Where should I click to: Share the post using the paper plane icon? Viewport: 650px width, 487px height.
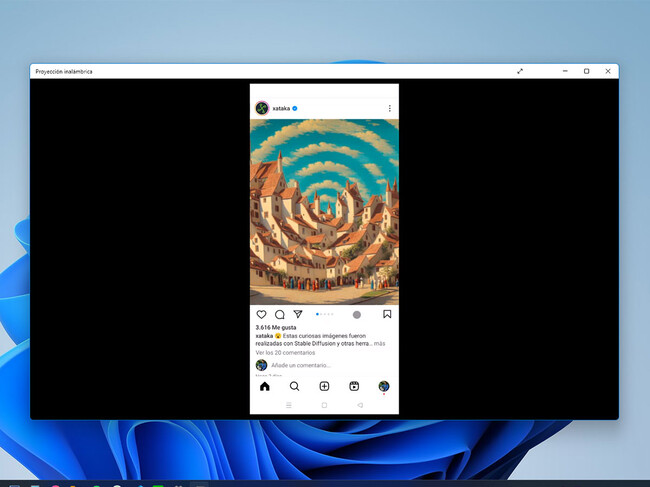point(298,314)
